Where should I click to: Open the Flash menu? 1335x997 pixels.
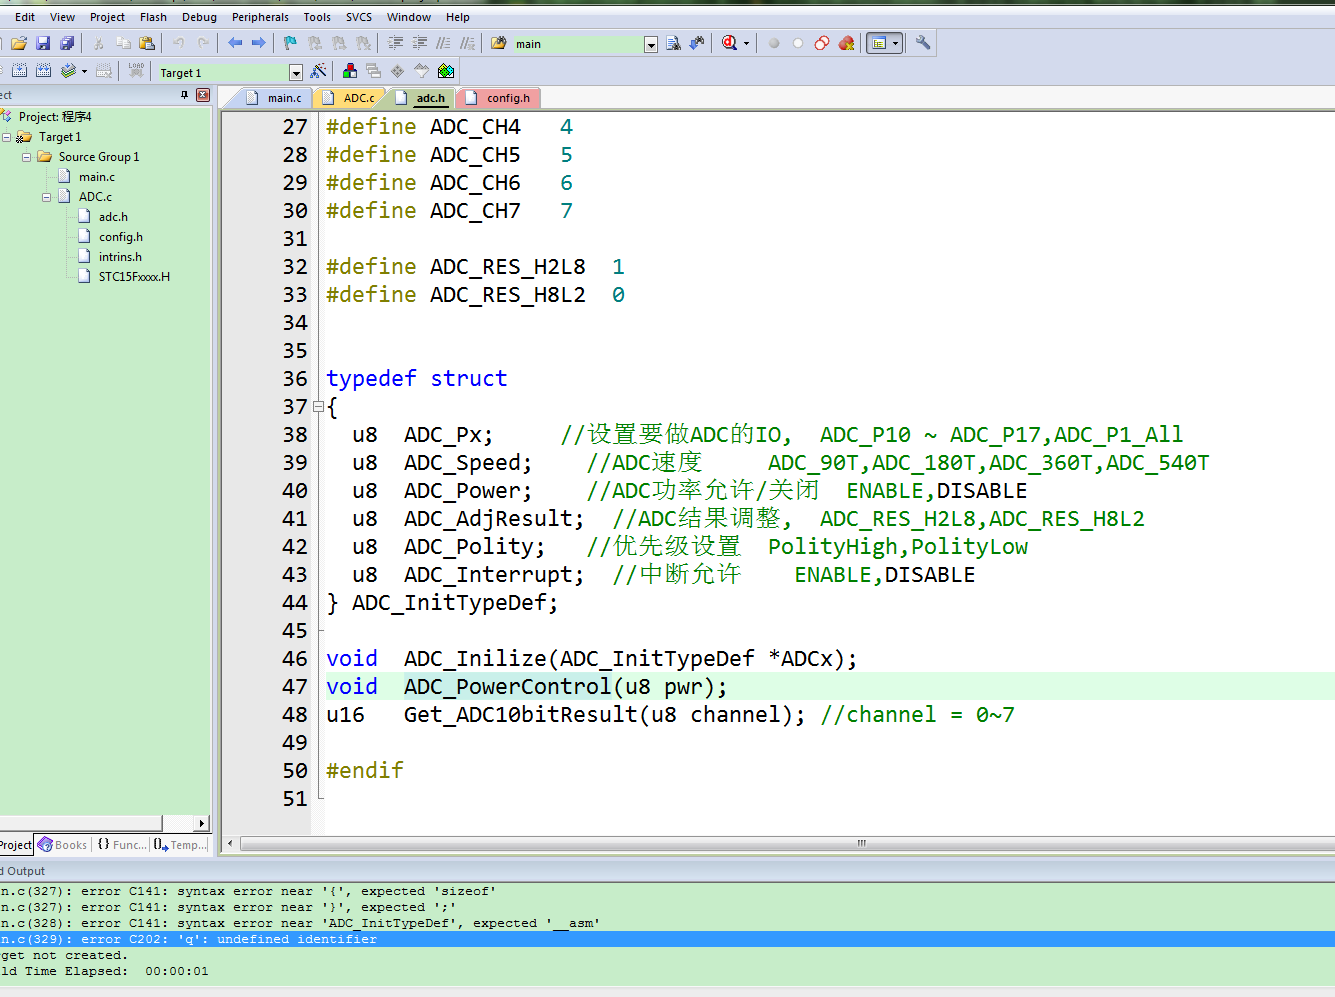click(x=153, y=17)
